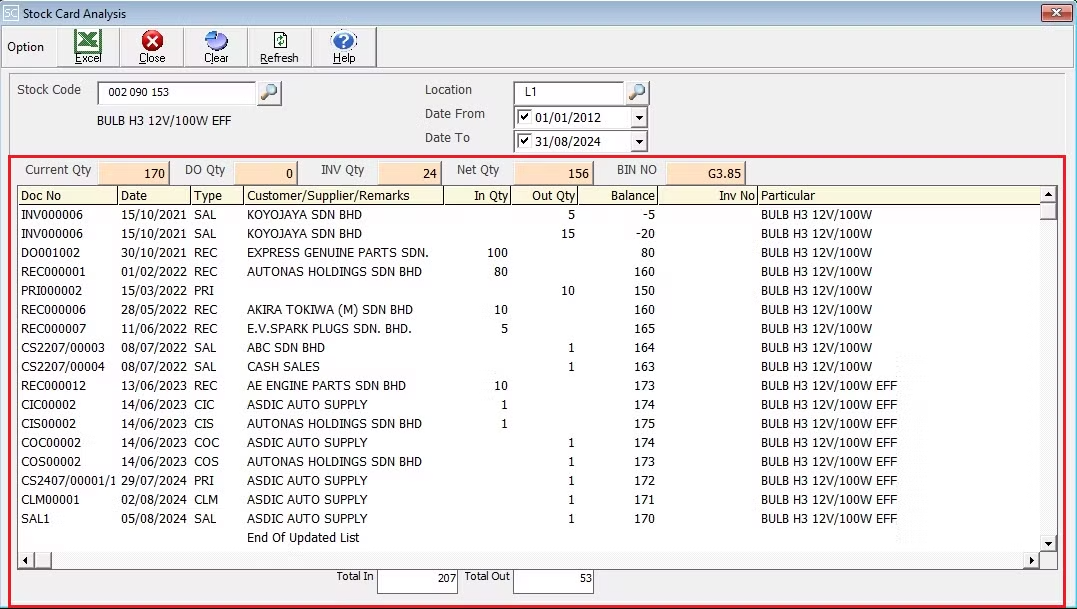Click the Out Qty column header
The image size is (1077, 609).
pos(545,196)
